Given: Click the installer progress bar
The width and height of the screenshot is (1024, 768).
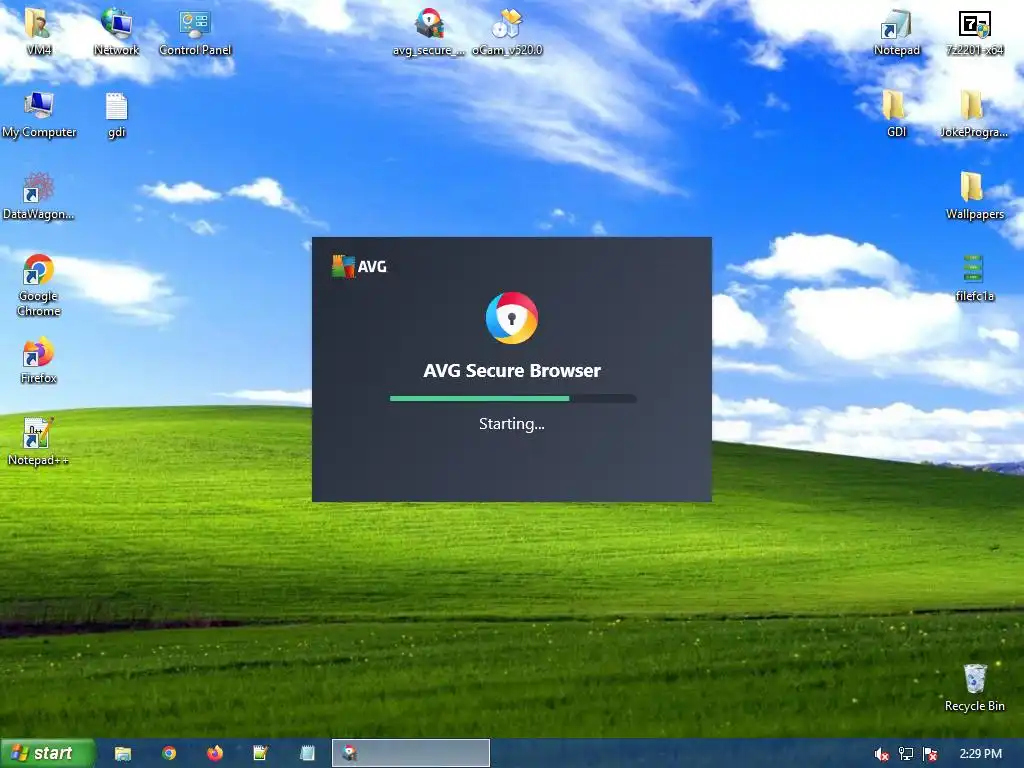Looking at the screenshot, I should [513, 398].
